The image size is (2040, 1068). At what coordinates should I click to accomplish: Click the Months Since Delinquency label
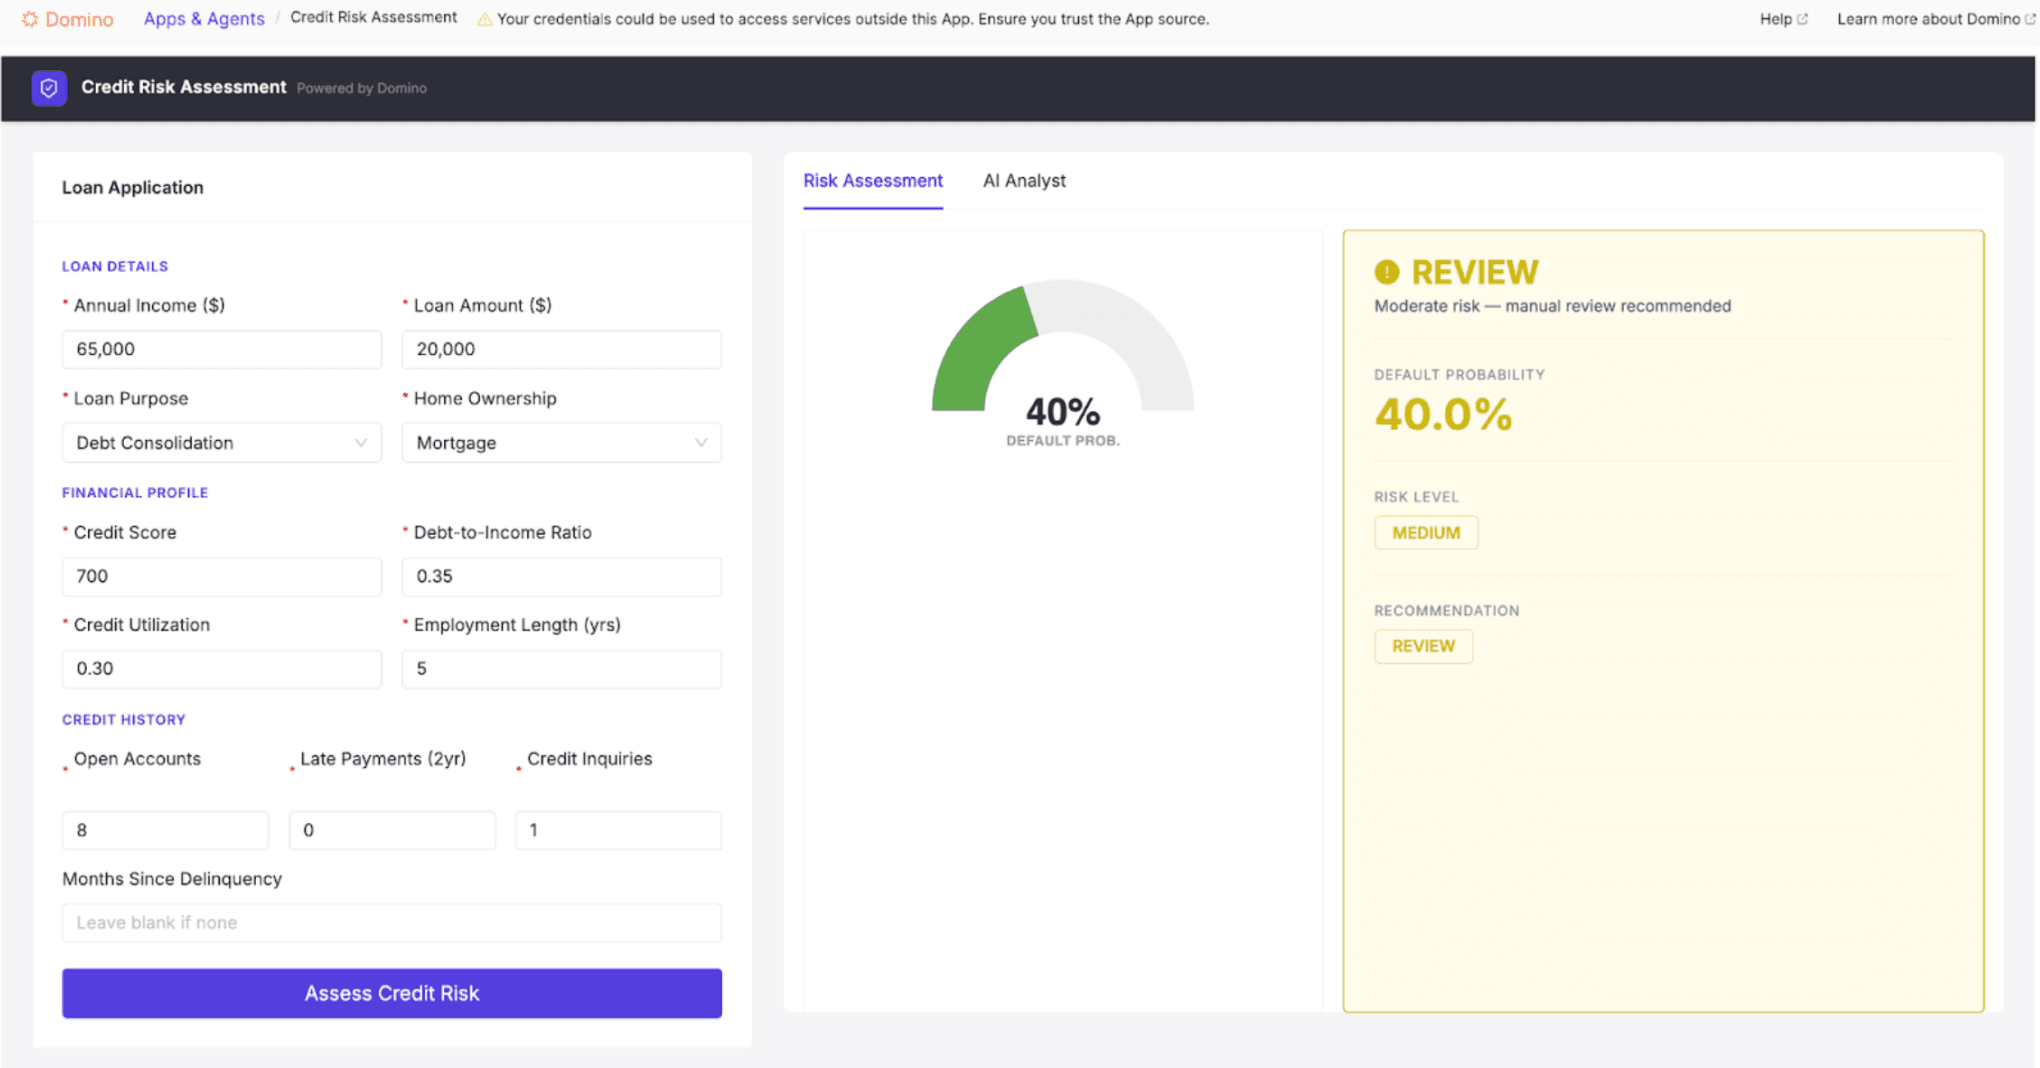[x=172, y=879]
